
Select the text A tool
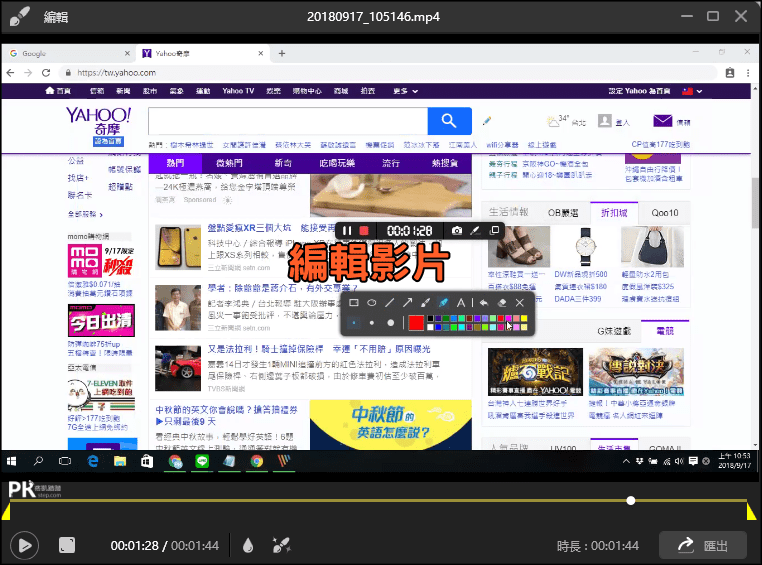(x=461, y=303)
